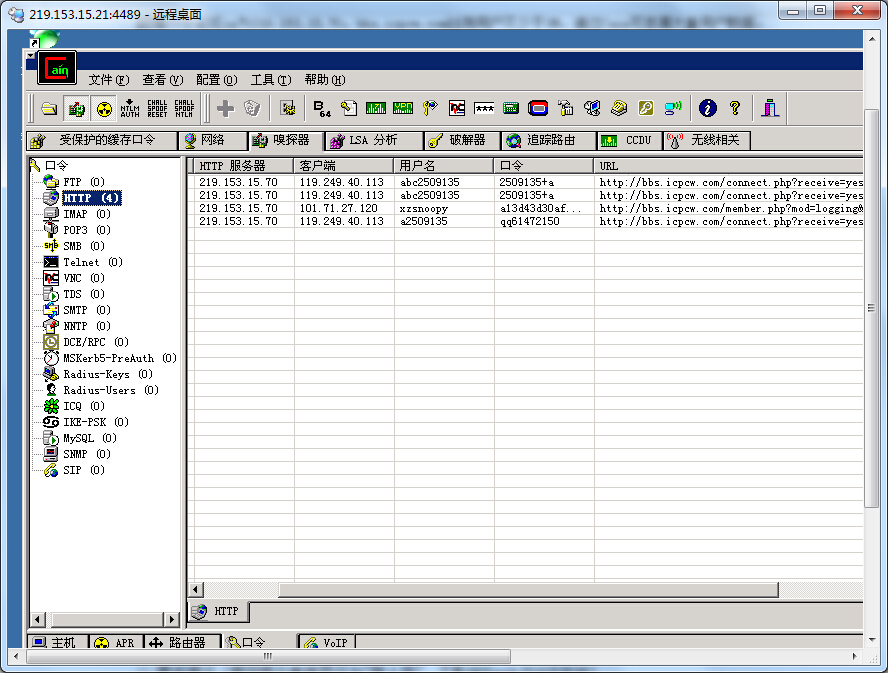Open the 配置(O) menu

[217, 80]
